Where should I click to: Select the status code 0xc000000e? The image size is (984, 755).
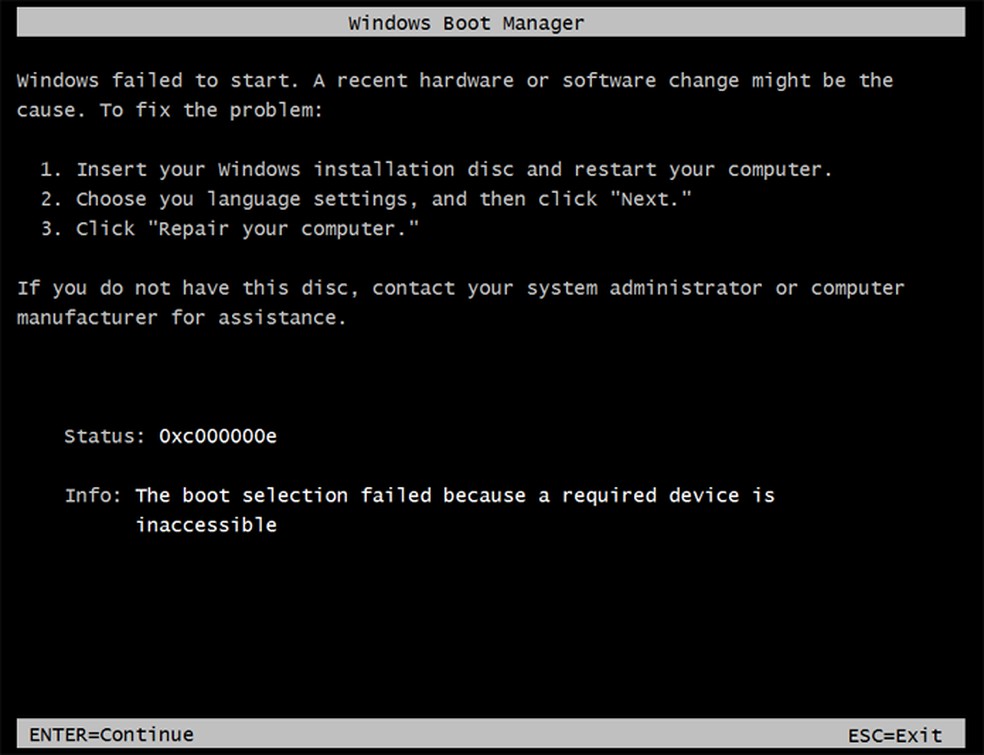pyautogui.click(x=218, y=436)
